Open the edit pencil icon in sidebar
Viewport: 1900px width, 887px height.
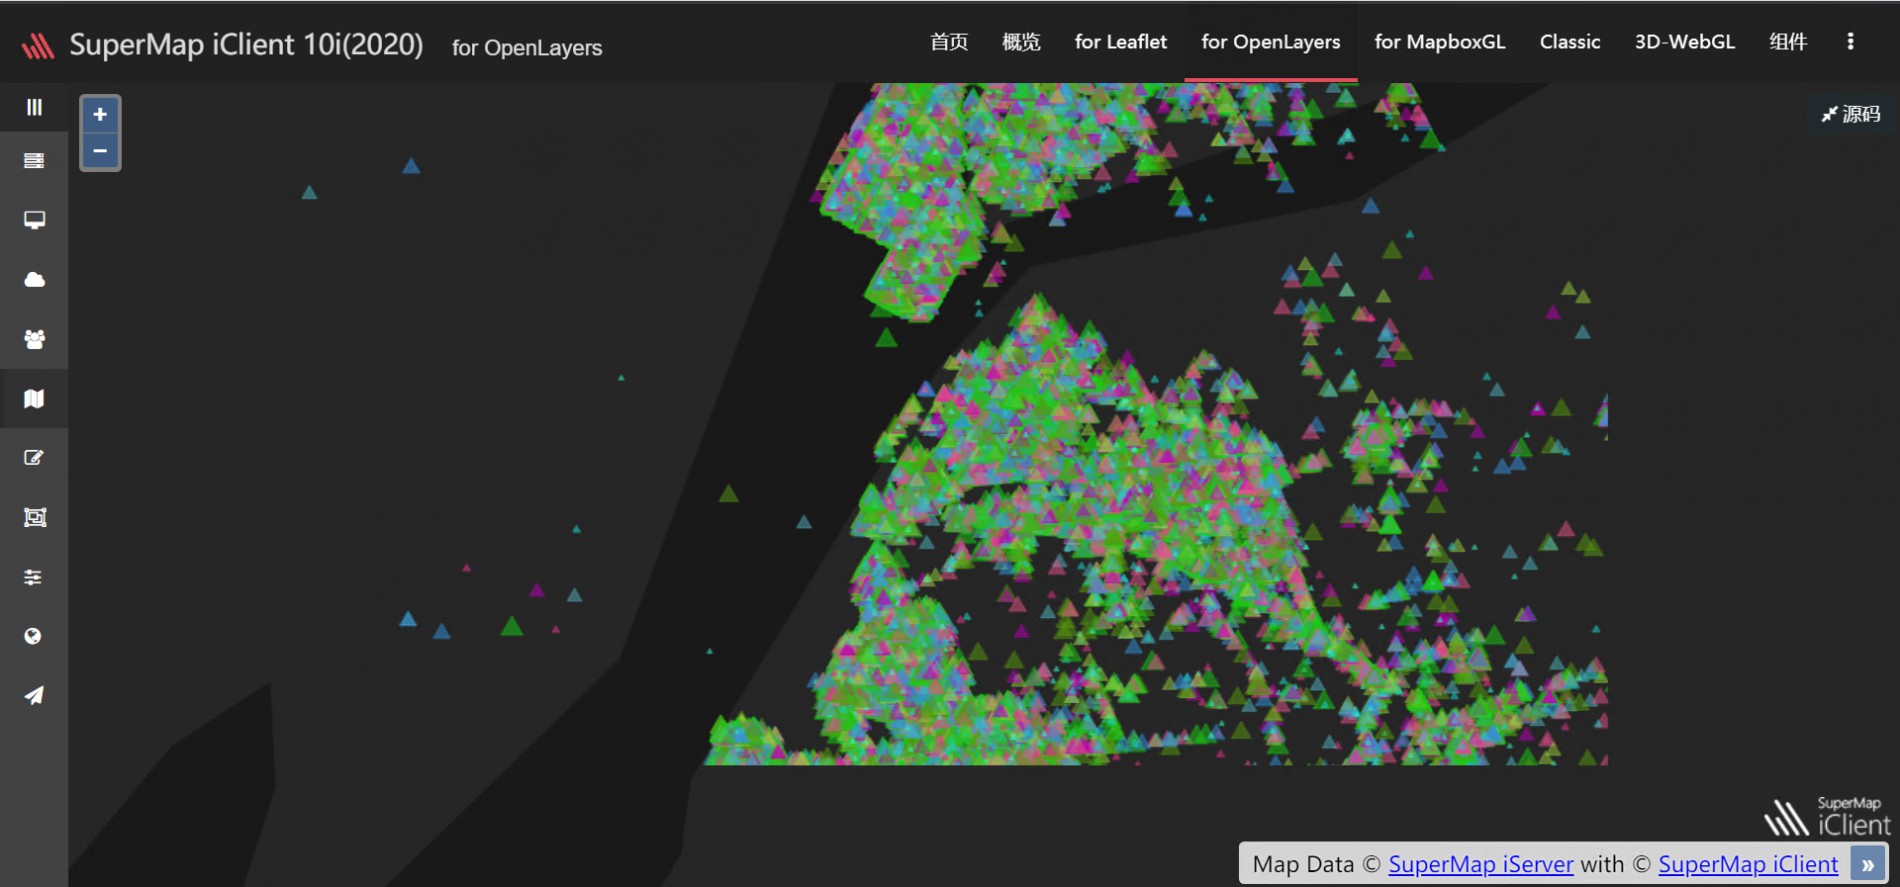(x=34, y=458)
